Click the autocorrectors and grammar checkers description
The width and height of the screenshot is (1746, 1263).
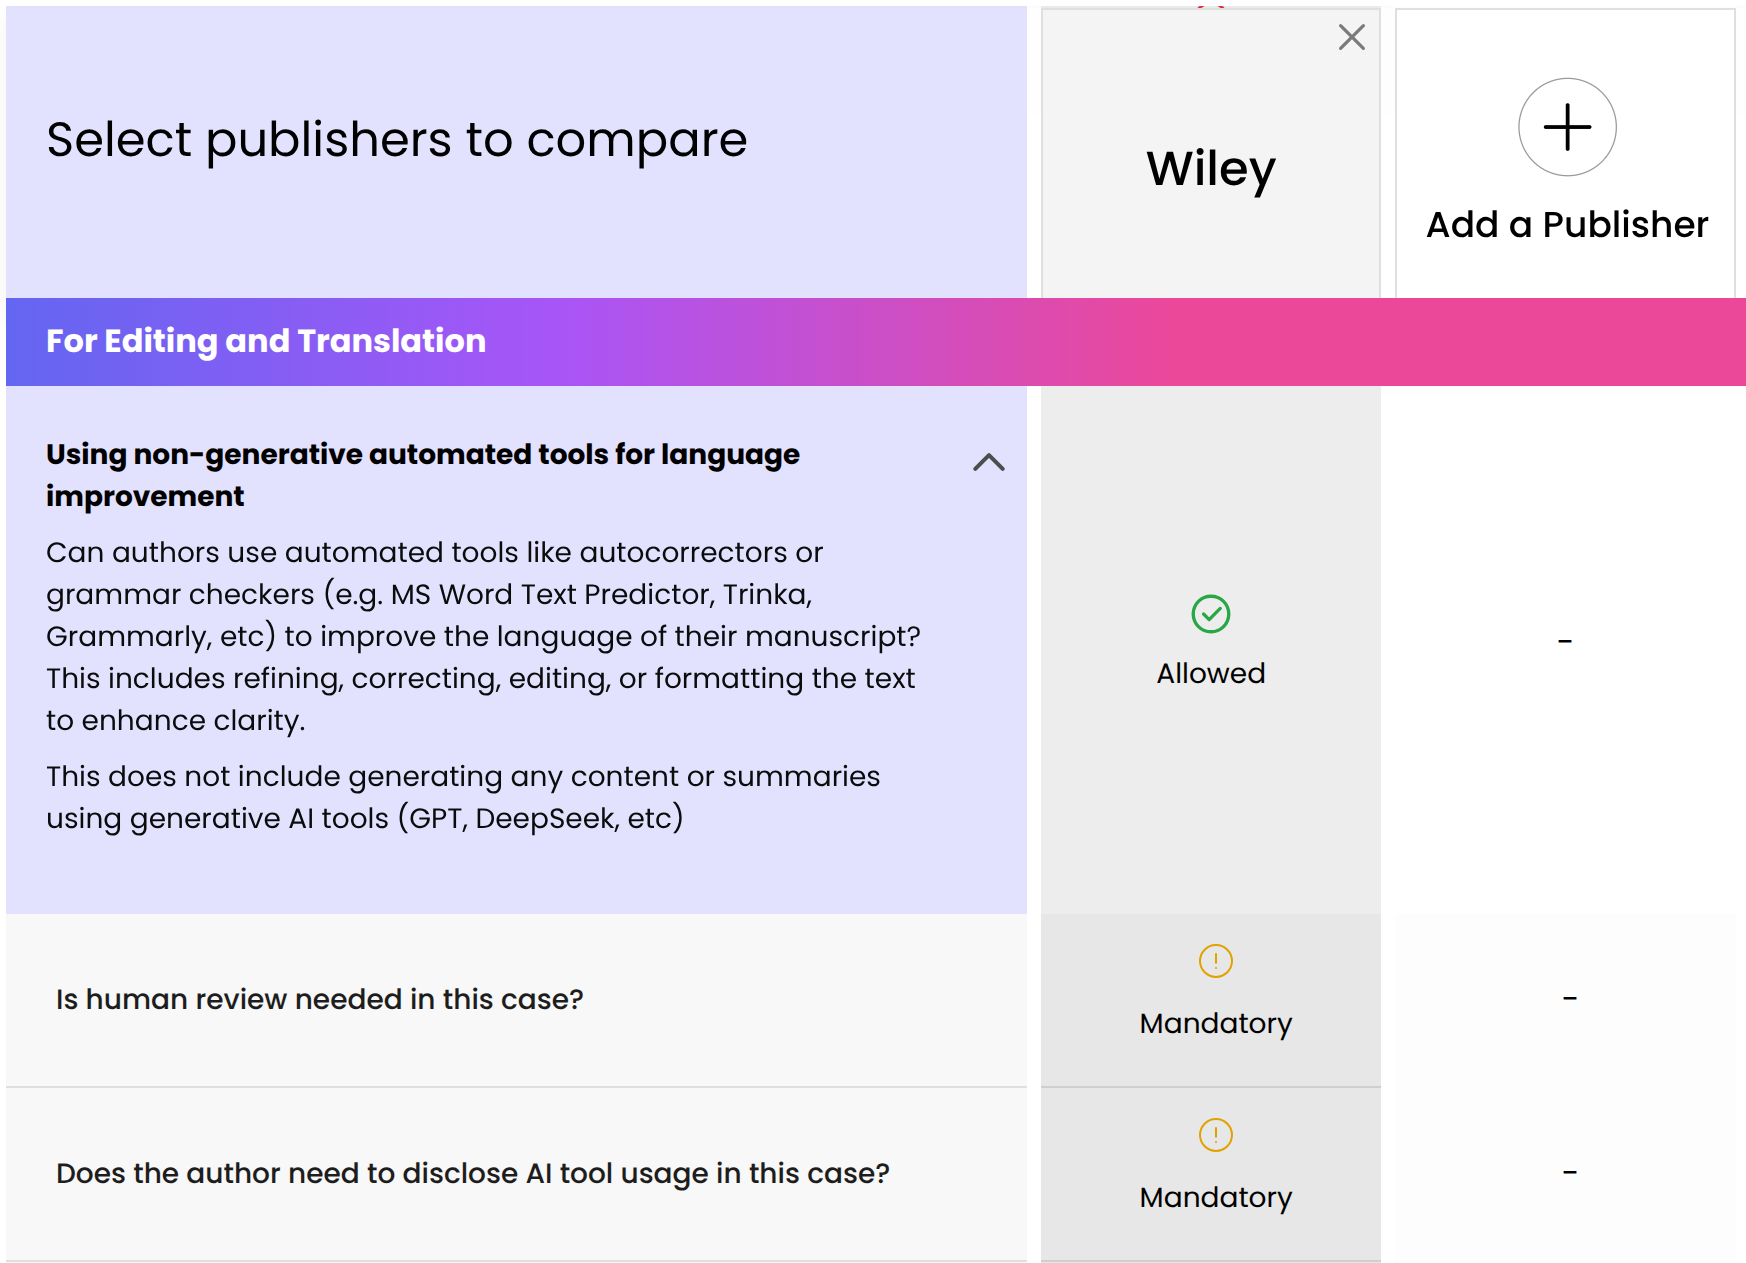pos(482,636)
